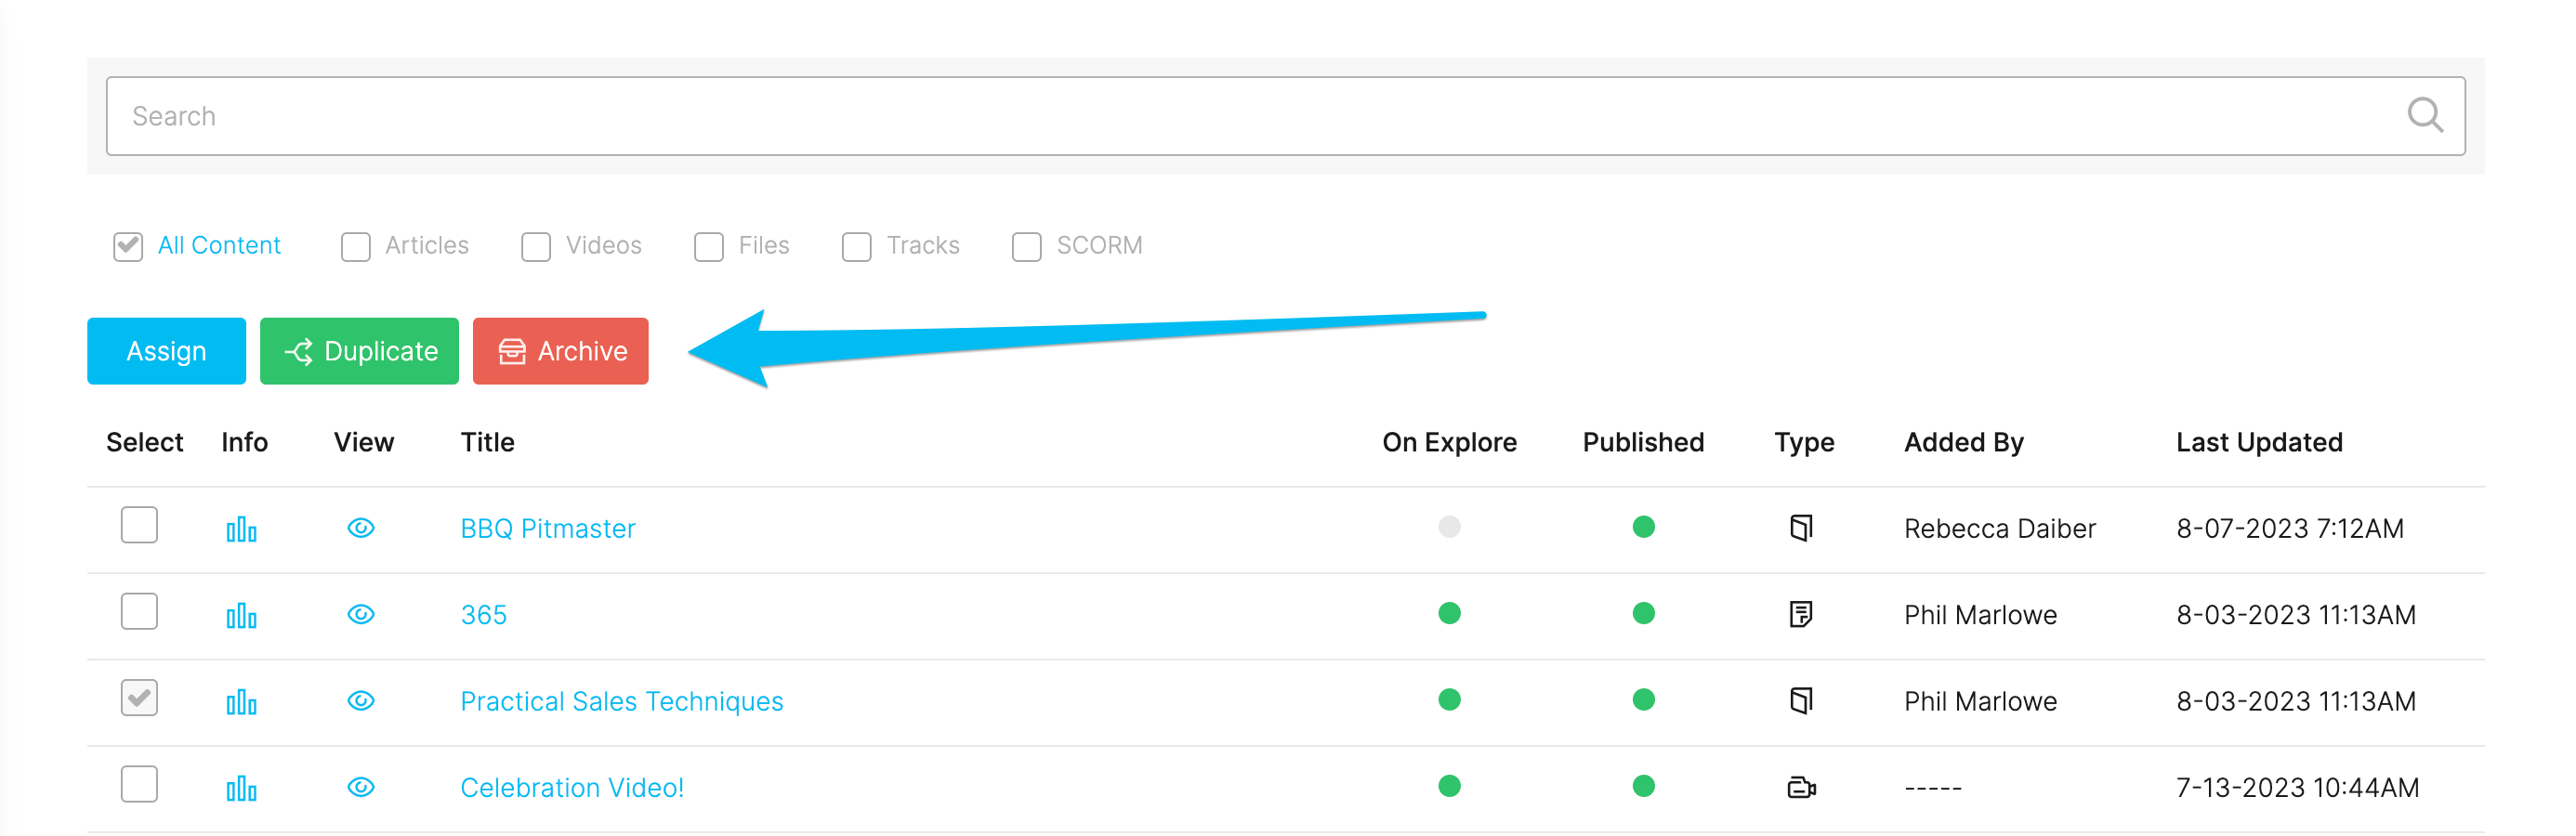Click the Type column header
The height and width of the screenshot is (836, 2576).
coord(1804,442)
